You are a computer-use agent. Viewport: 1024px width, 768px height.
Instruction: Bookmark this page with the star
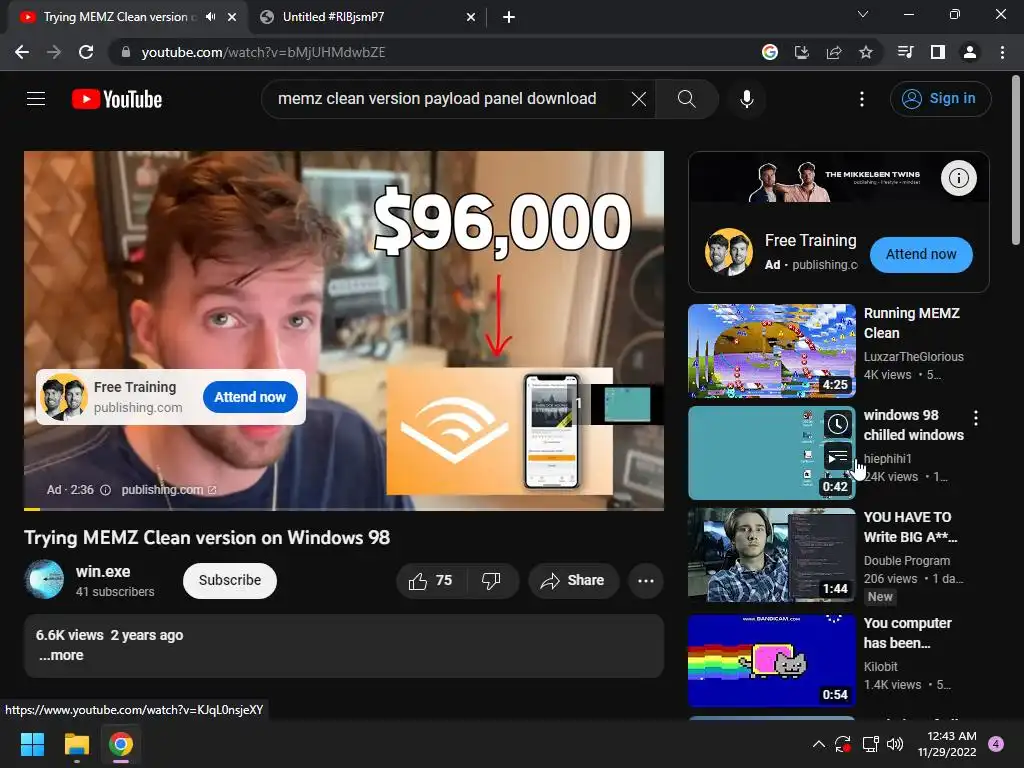pos(865,52)
